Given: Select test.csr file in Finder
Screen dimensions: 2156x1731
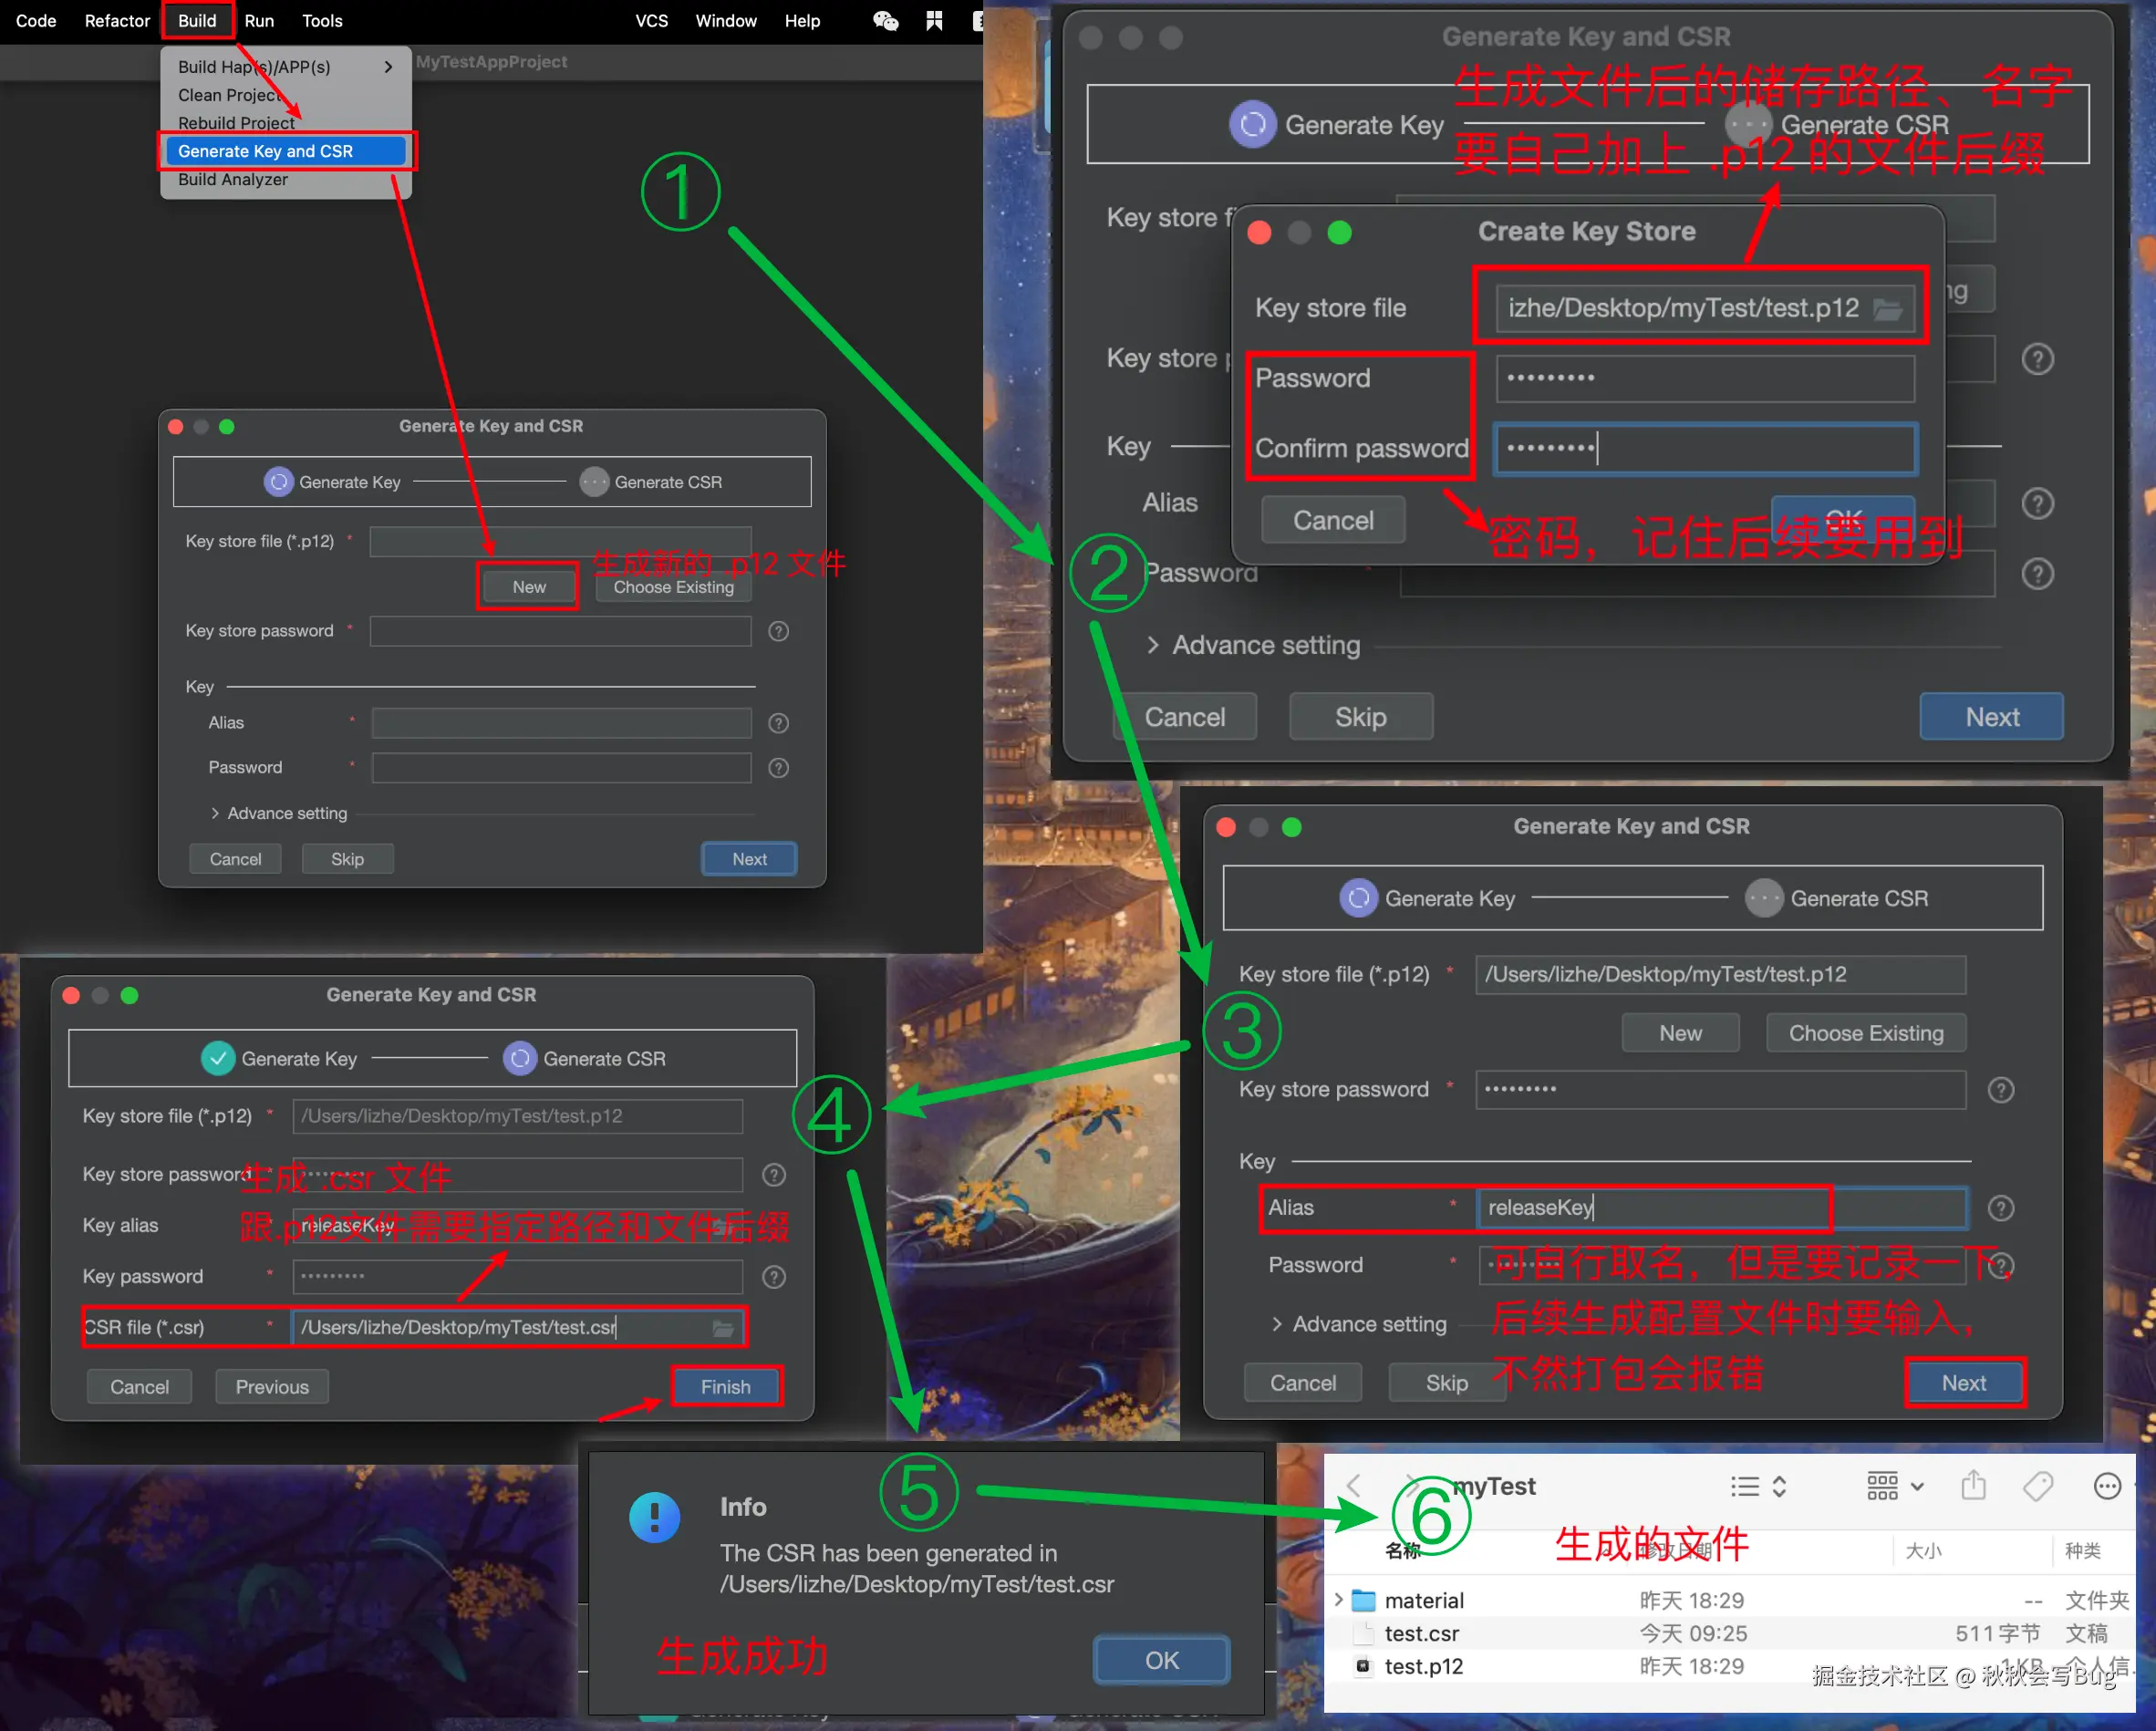Looking at the screenshot, I should pyautogui.click(x=1421, y=1633).
